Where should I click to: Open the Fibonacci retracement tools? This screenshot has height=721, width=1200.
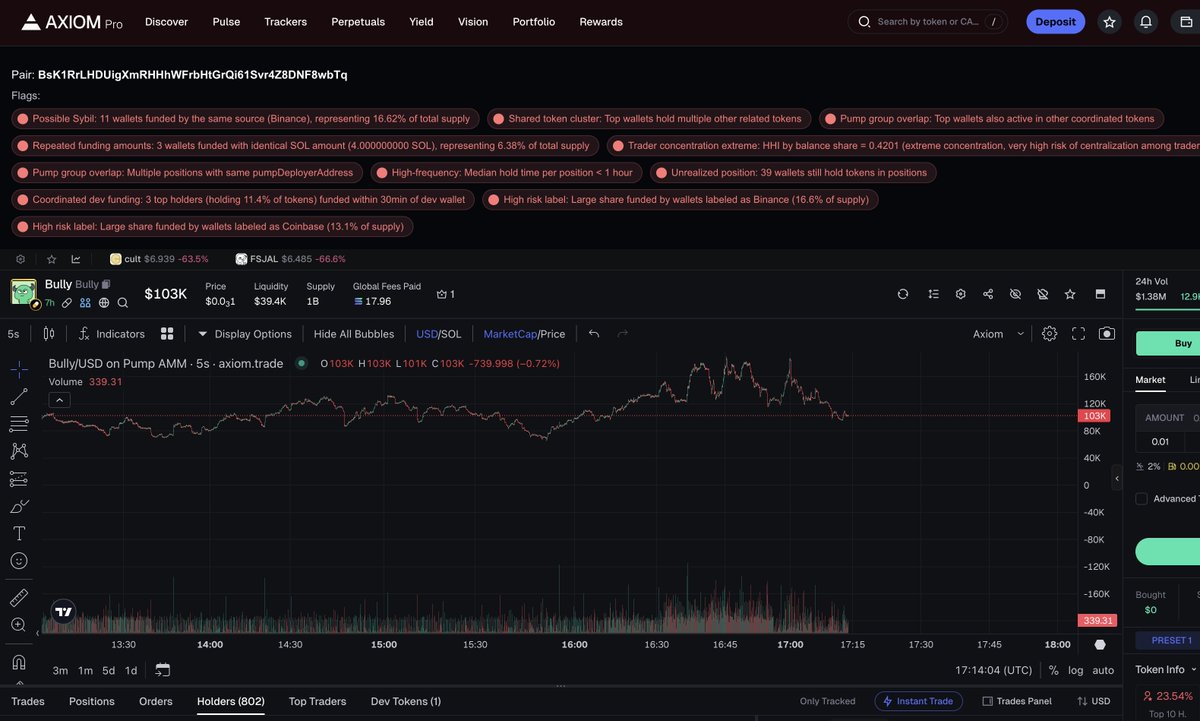click(18, 424)
